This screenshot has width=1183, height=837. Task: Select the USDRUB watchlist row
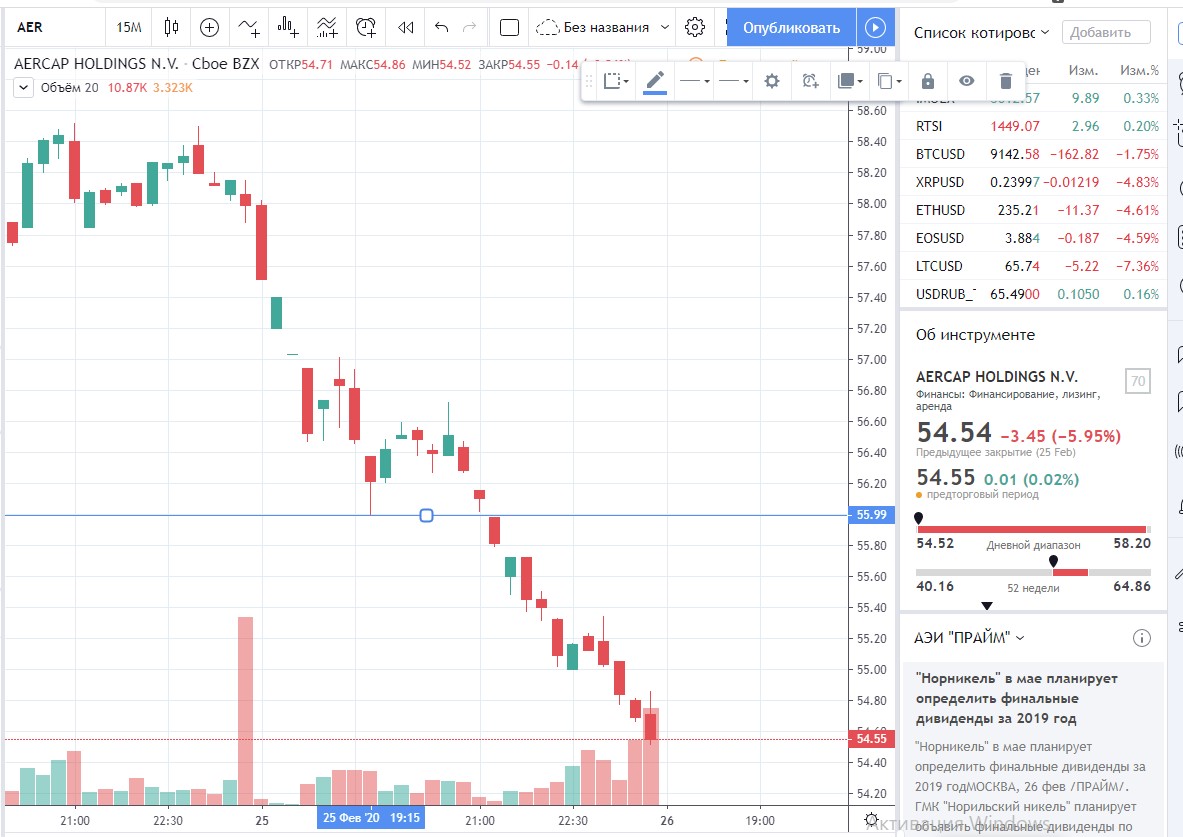click(x=1034, y=294)
